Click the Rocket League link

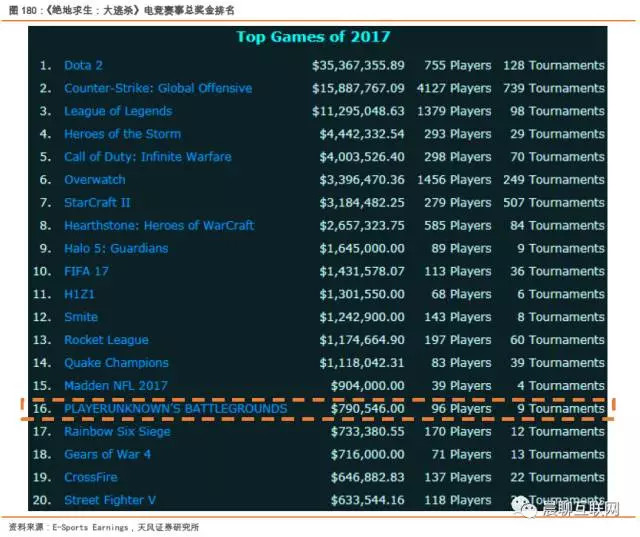click(106, 340)
